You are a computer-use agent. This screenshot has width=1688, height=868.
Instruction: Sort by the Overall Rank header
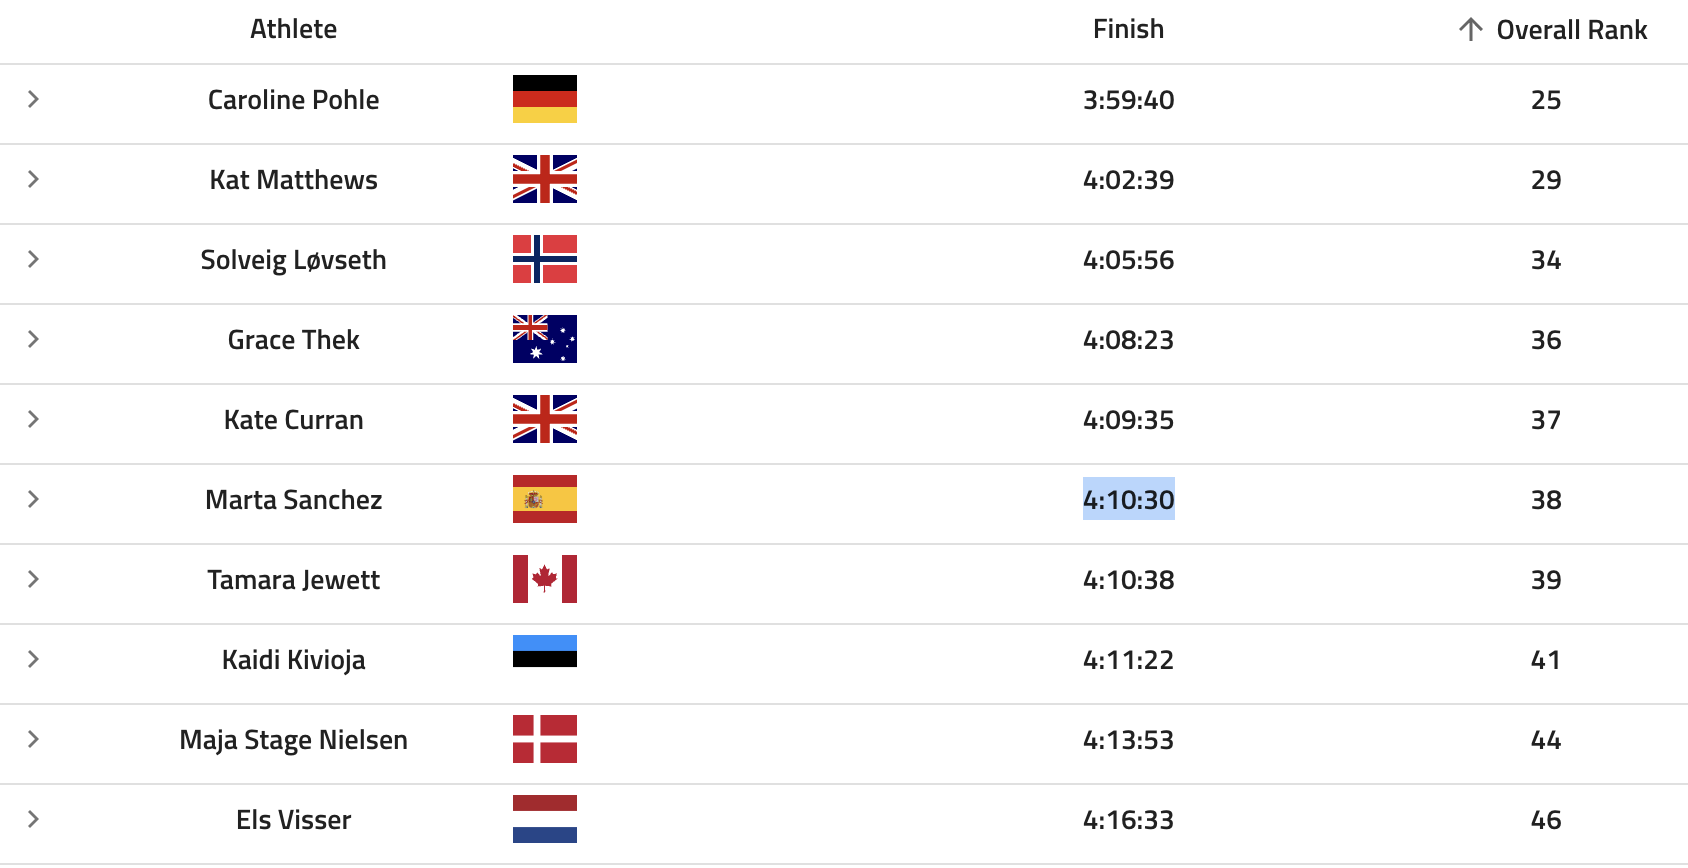coord(1571,30)
